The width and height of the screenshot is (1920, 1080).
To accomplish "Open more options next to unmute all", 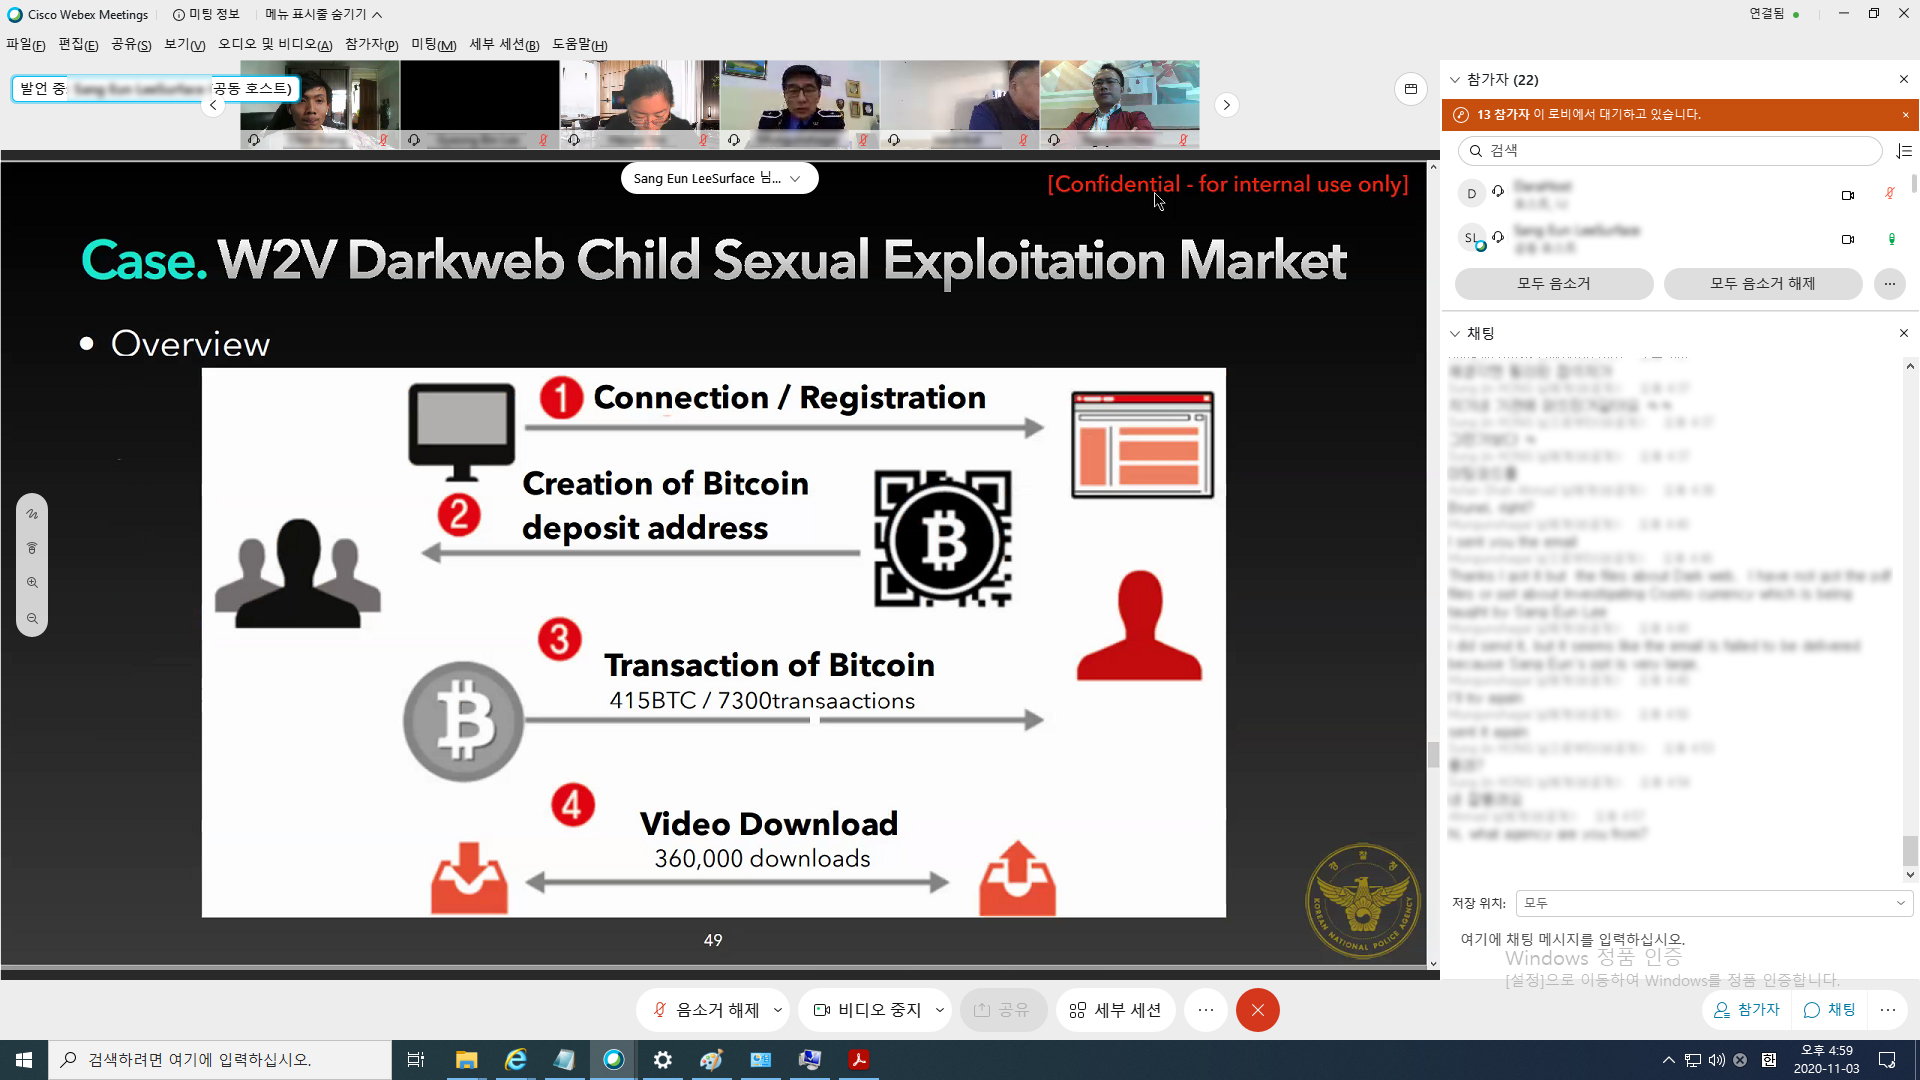I will [1890, 284].
